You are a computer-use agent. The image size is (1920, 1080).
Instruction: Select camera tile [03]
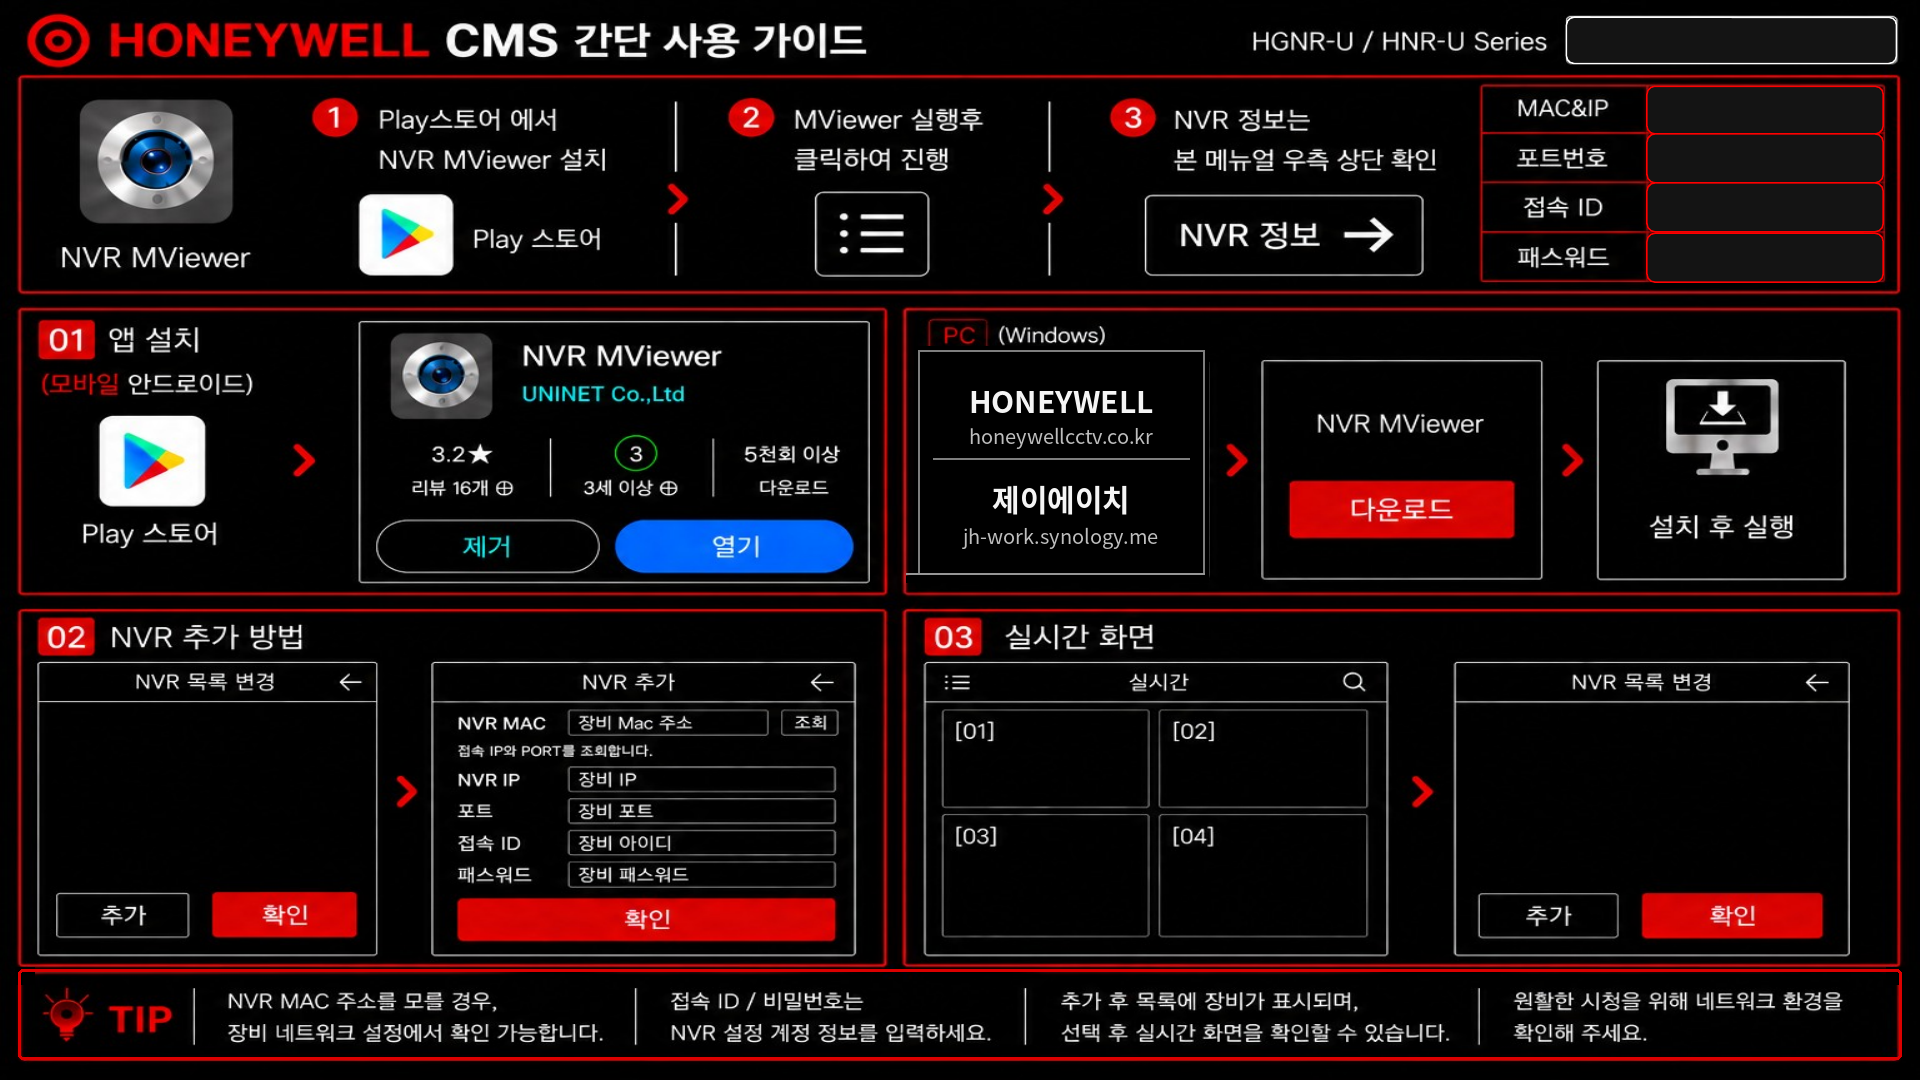tap(1045, 875)
